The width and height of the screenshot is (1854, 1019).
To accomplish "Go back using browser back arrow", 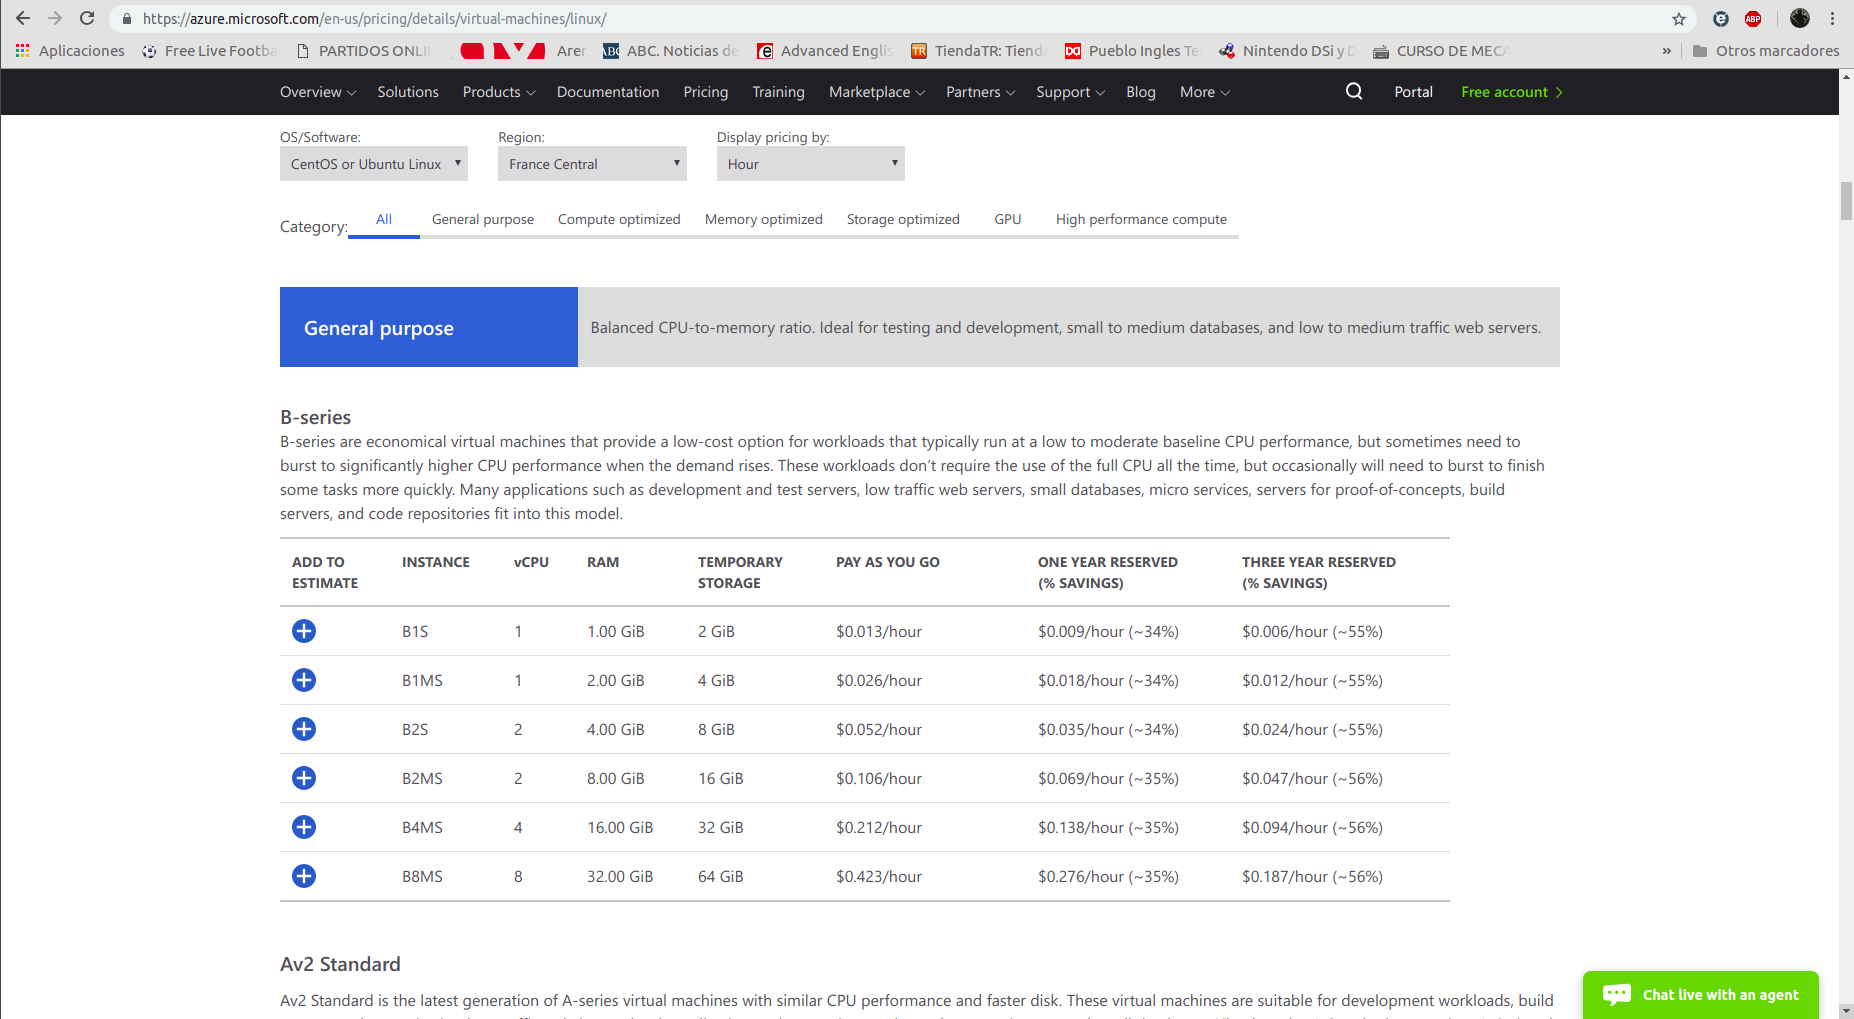I will point(23,18).
